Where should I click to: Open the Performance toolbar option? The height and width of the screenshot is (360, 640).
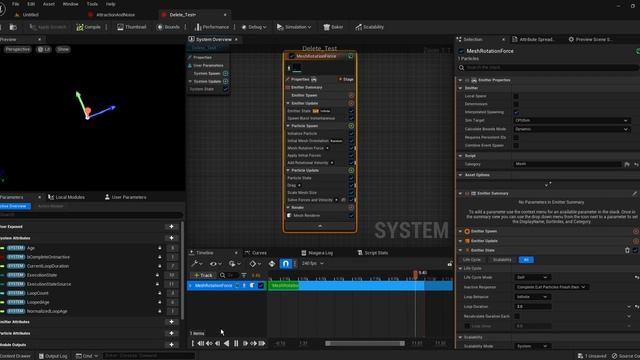[x=211, y=27]
